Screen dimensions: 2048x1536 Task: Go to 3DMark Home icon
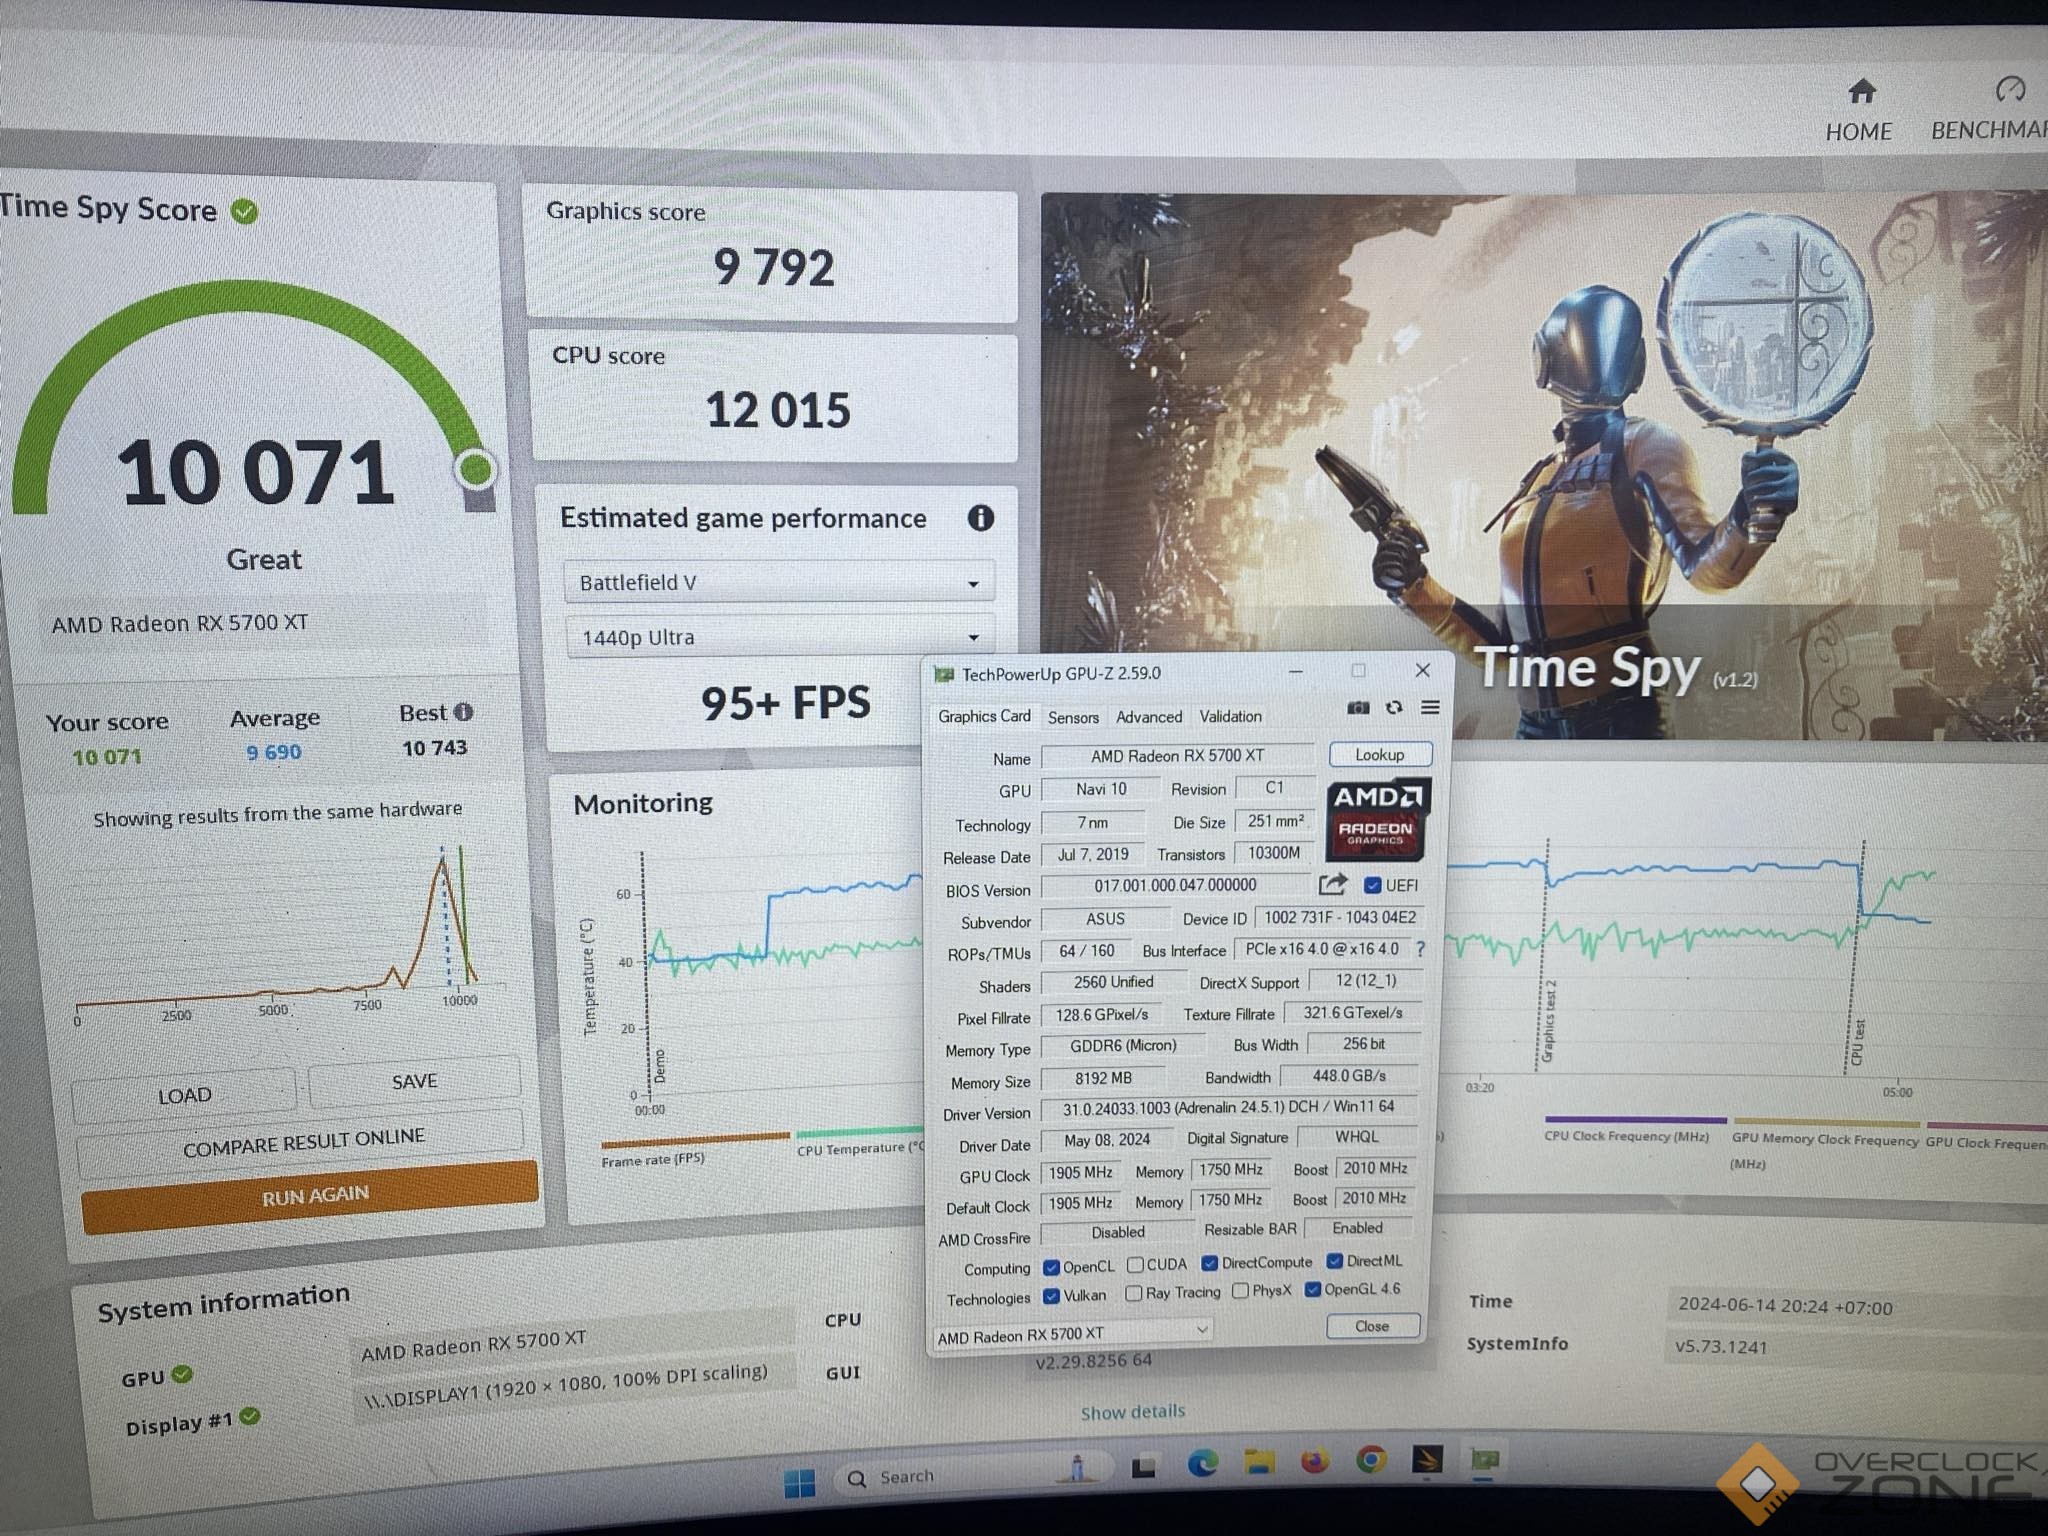click(1860, 93)
